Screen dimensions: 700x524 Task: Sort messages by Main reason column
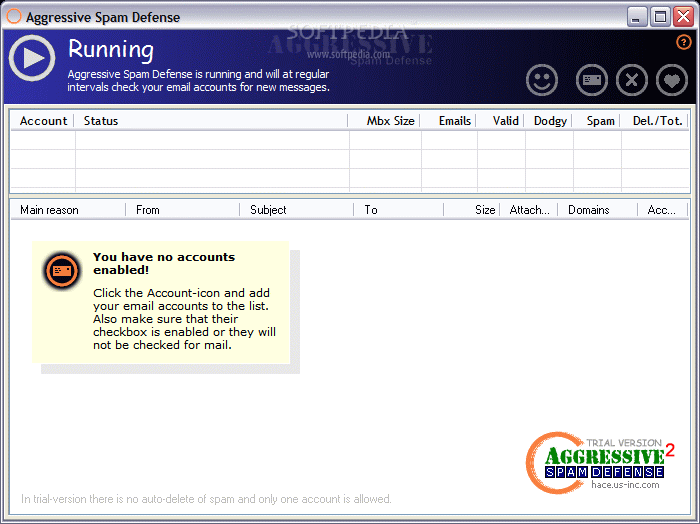(x=68, y=210)
